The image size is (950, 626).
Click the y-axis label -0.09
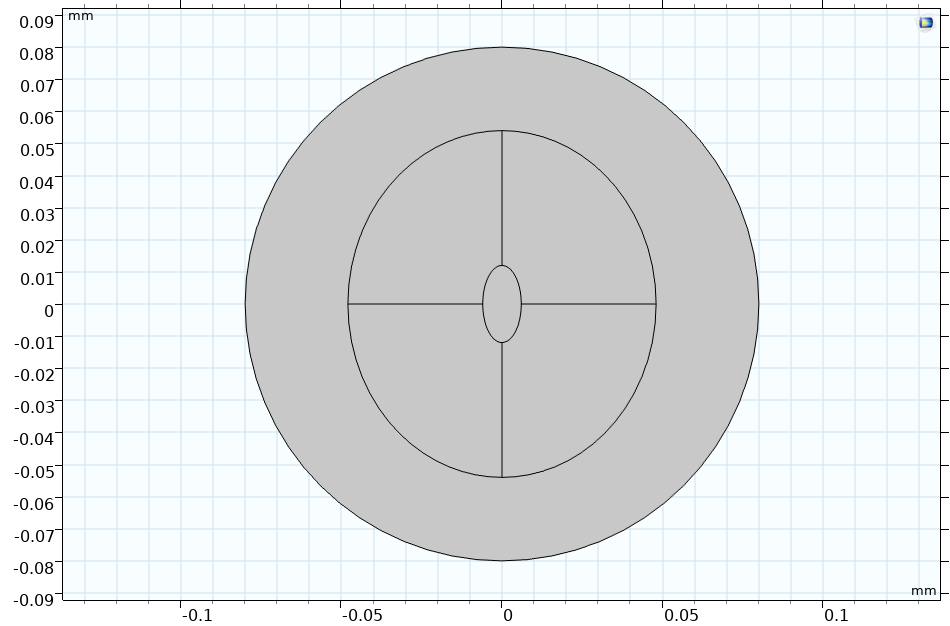tap(35, 599)
